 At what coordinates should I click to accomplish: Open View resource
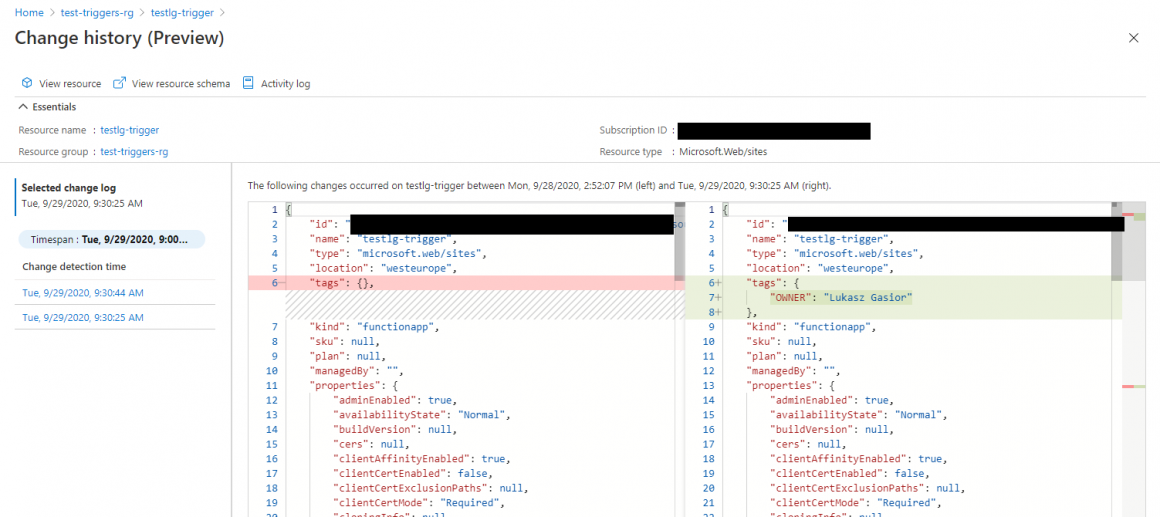click(x=61, y=84)
